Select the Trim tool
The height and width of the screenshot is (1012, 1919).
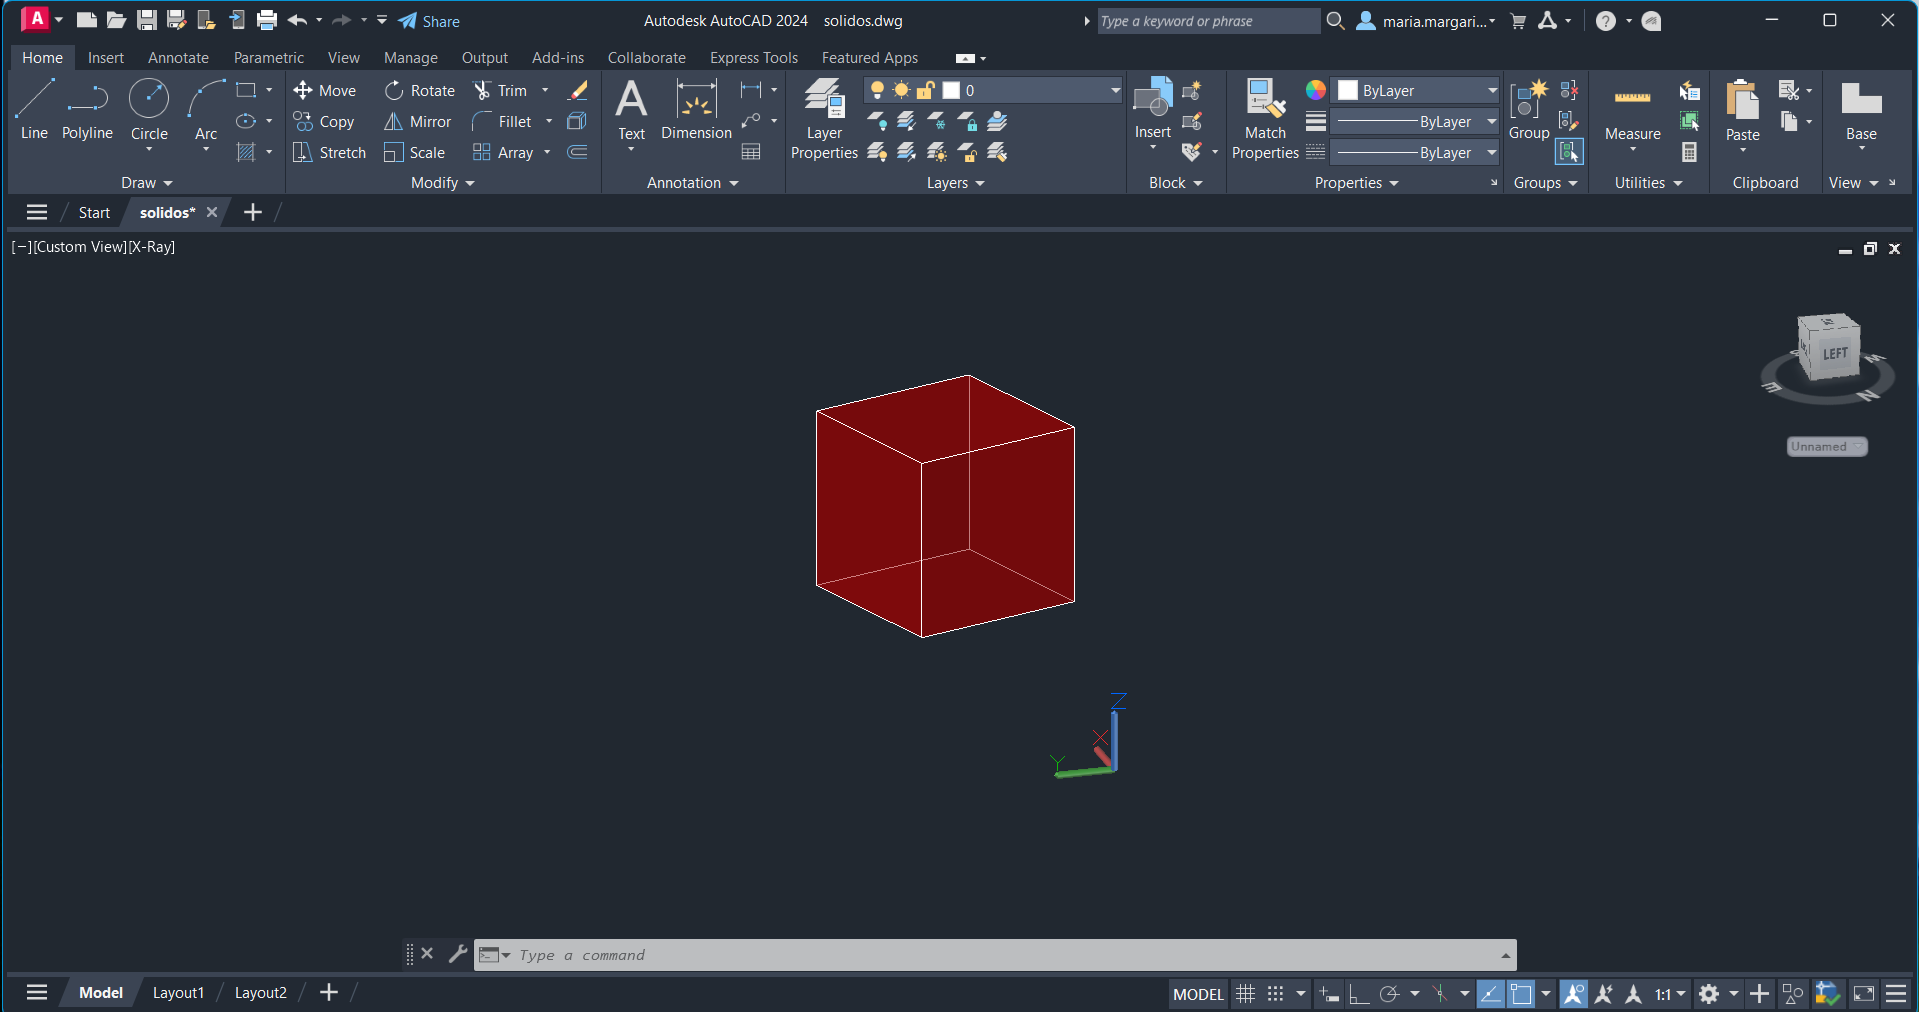coord(500,90)
